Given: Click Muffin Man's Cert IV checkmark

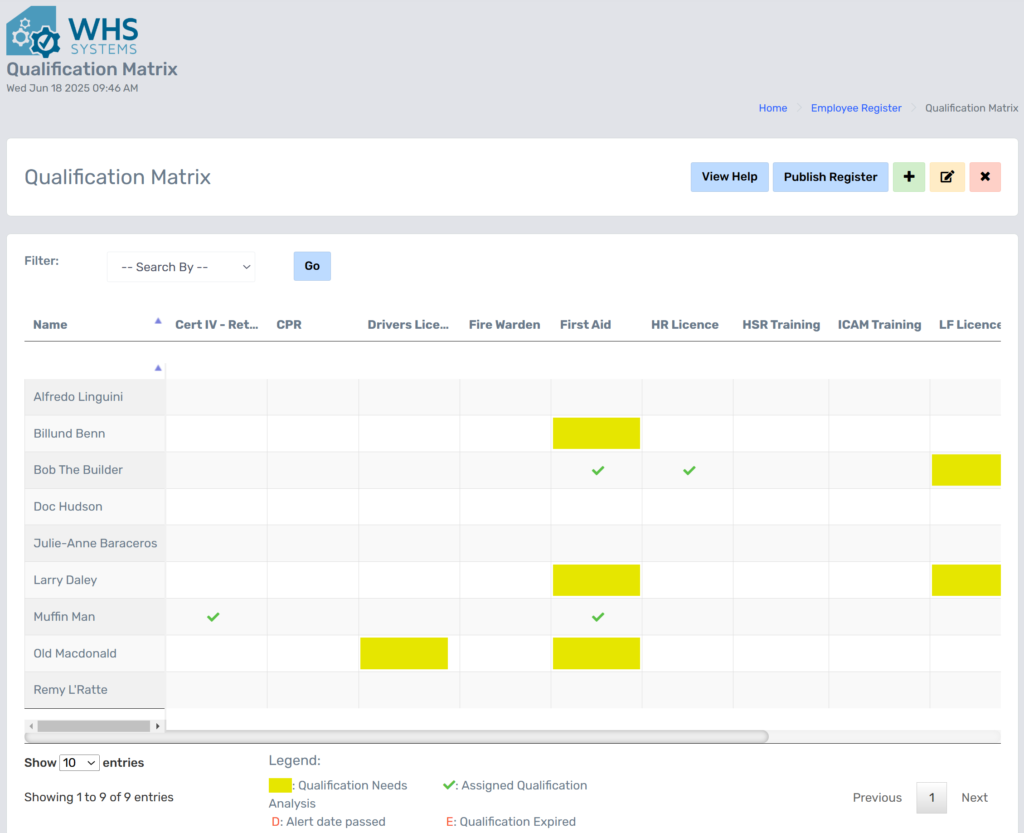Looking at the screenshot, I should click(x=212, y=617).
